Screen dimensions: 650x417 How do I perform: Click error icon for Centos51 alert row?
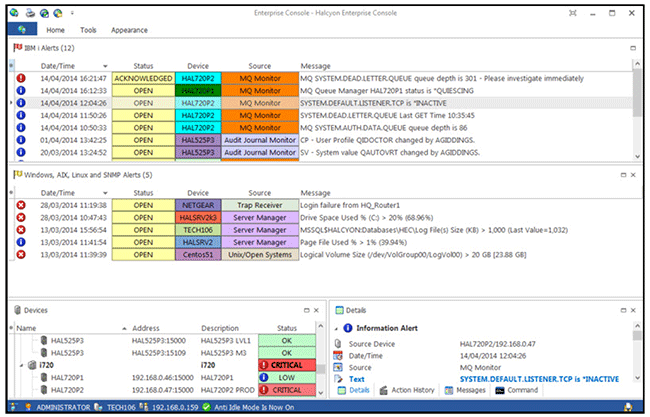[21, 255]
